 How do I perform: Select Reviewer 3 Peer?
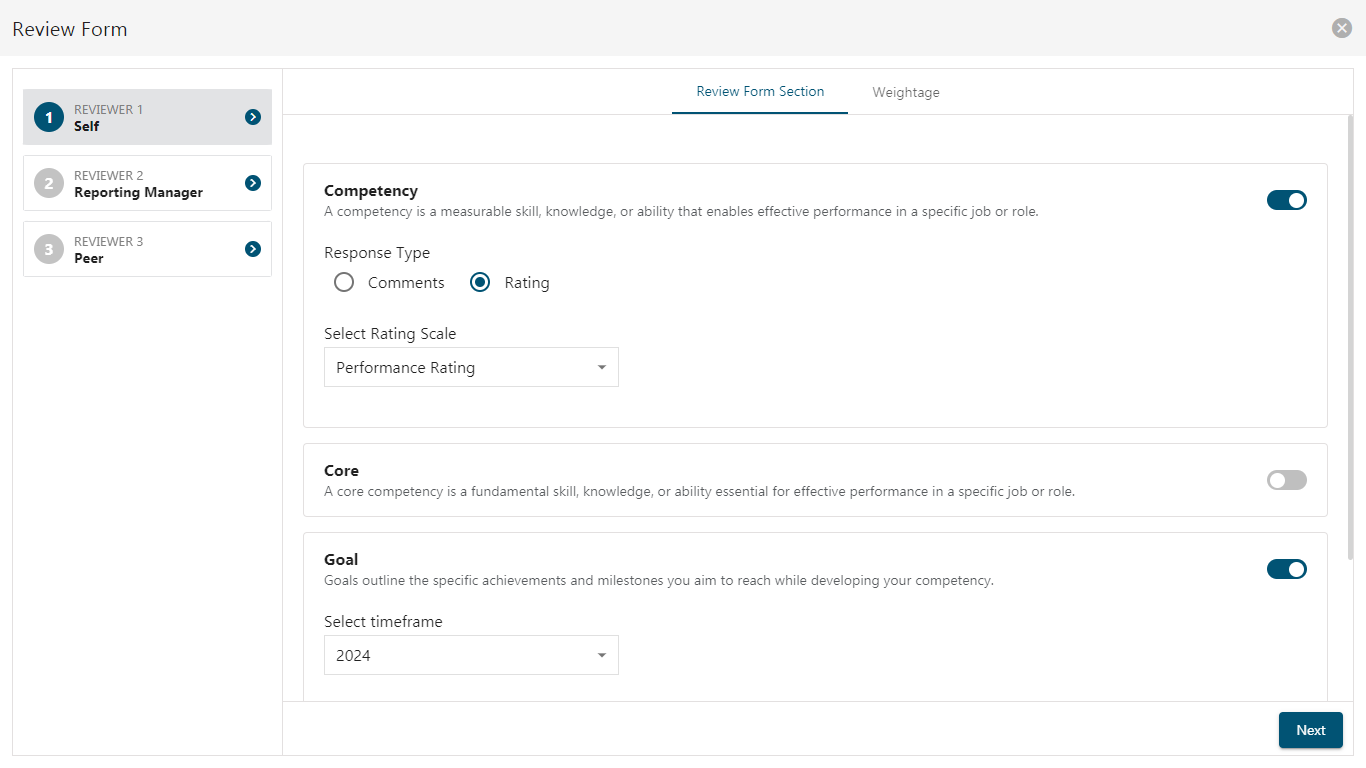147,249
